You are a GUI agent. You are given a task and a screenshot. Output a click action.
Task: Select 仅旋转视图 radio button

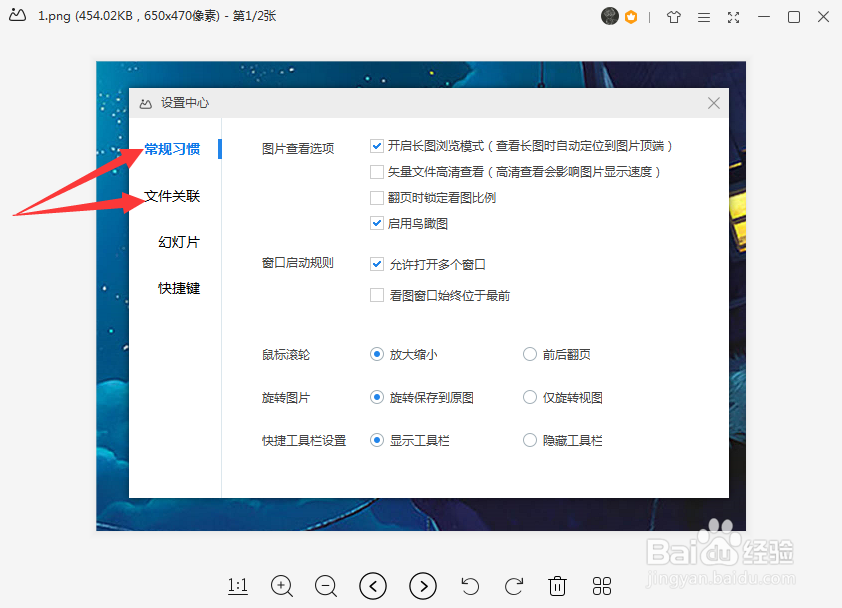pos(530,397)
